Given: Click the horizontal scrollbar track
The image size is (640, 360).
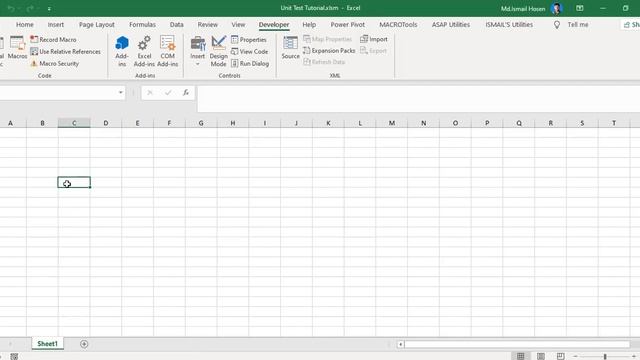Looking at the screenshot, I should pos(517,344).
